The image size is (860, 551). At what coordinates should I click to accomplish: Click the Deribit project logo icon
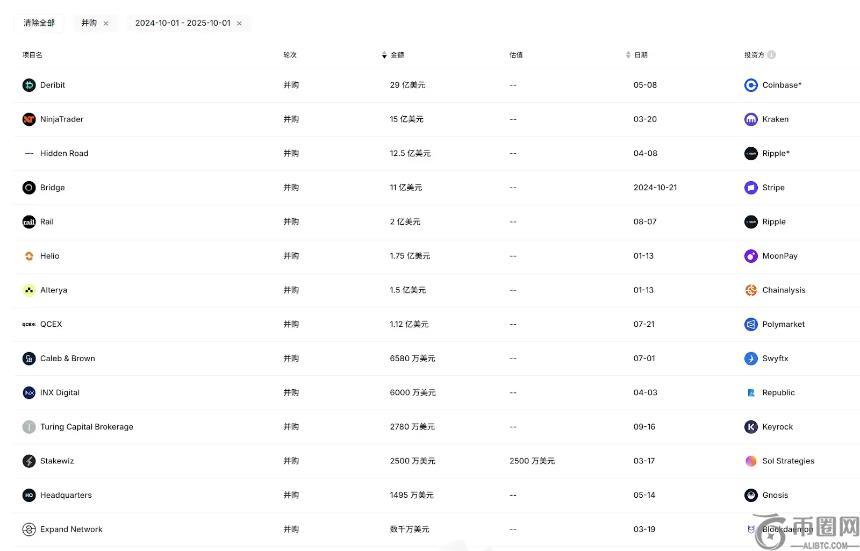click(x=29, y=85)
